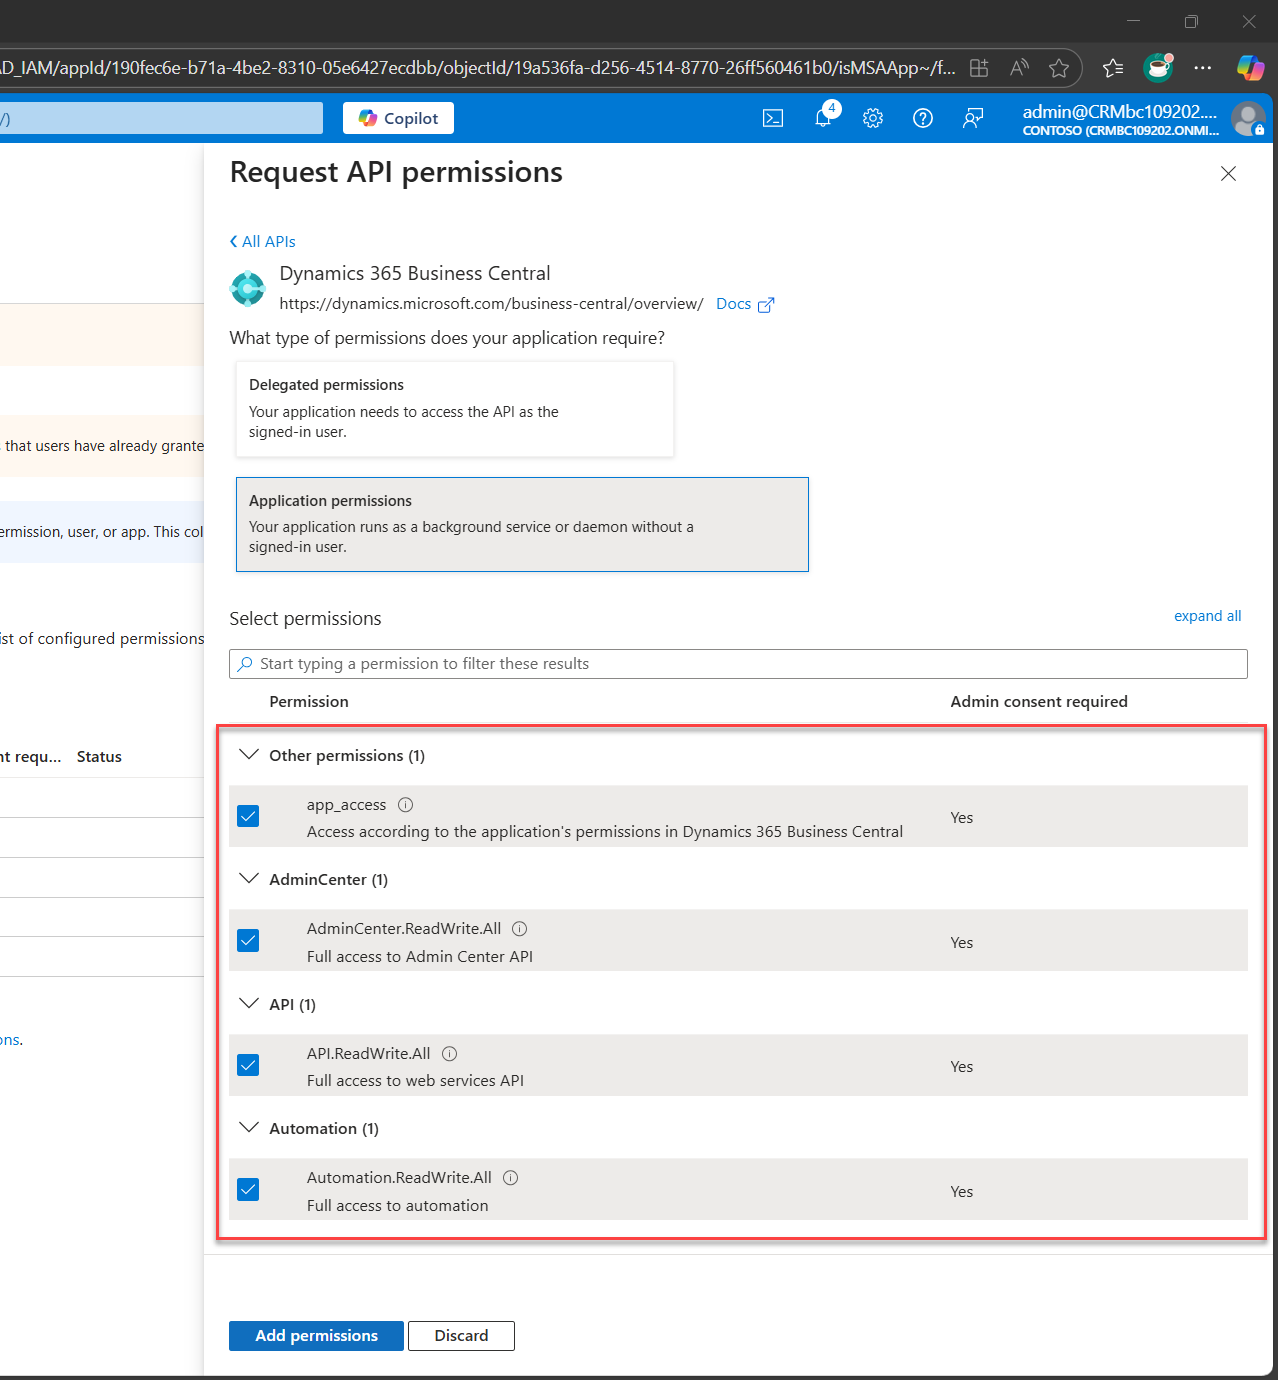Go back to All APIs
This screenshot has height=1380, width=1278.
[262, 241]
